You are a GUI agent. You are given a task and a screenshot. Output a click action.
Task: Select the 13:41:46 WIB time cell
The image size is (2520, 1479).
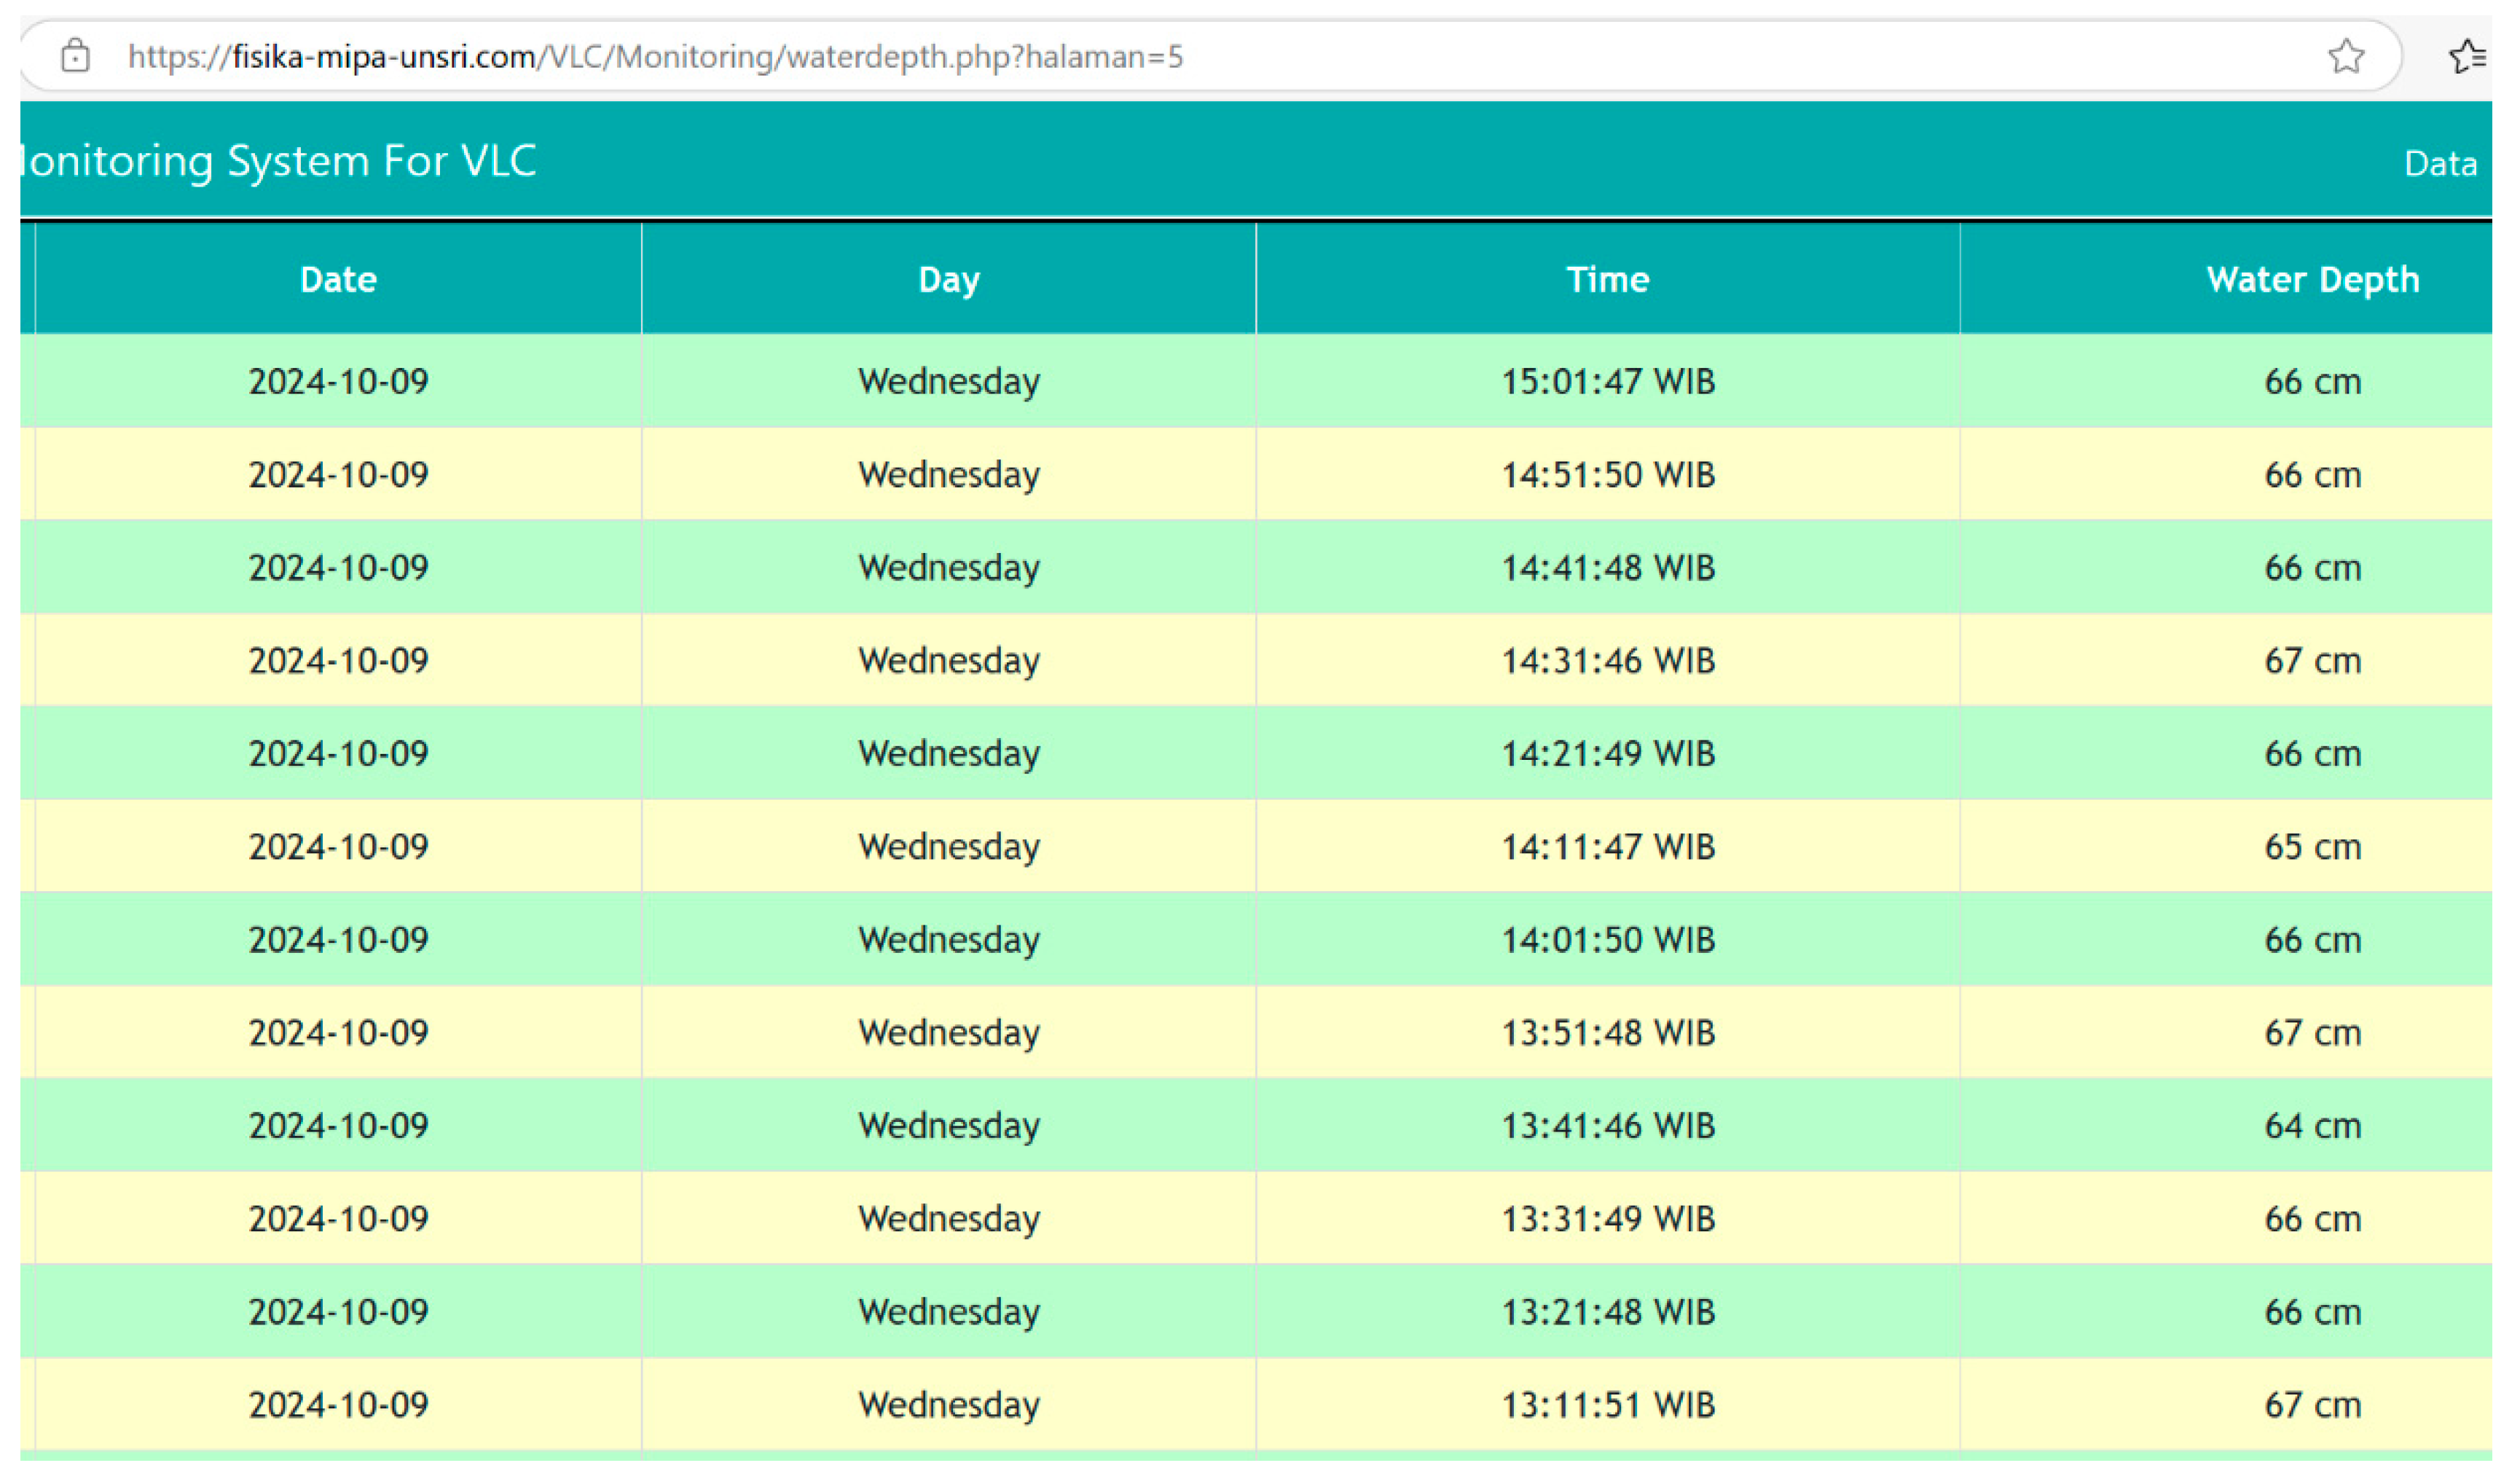[x=1607, y=1125]
